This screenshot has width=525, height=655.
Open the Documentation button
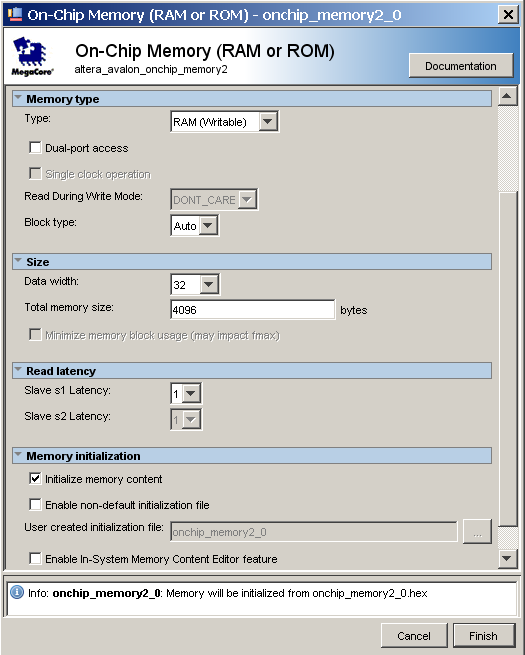[461, 66]
